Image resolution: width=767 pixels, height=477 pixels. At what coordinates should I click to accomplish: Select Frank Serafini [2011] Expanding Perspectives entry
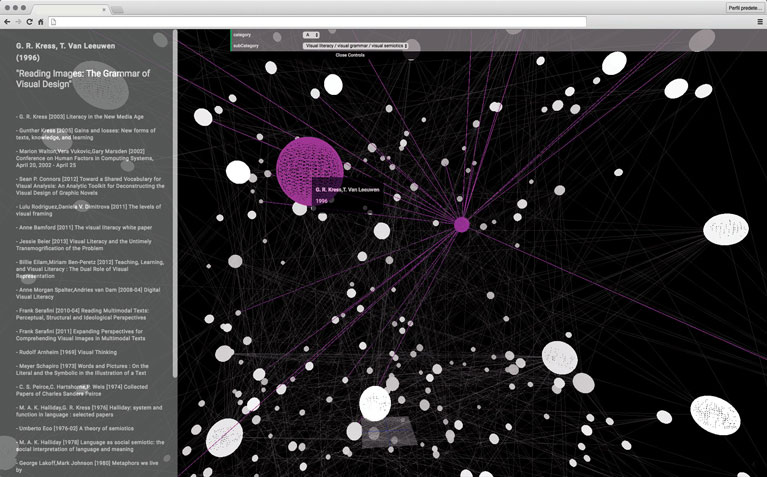81,335
